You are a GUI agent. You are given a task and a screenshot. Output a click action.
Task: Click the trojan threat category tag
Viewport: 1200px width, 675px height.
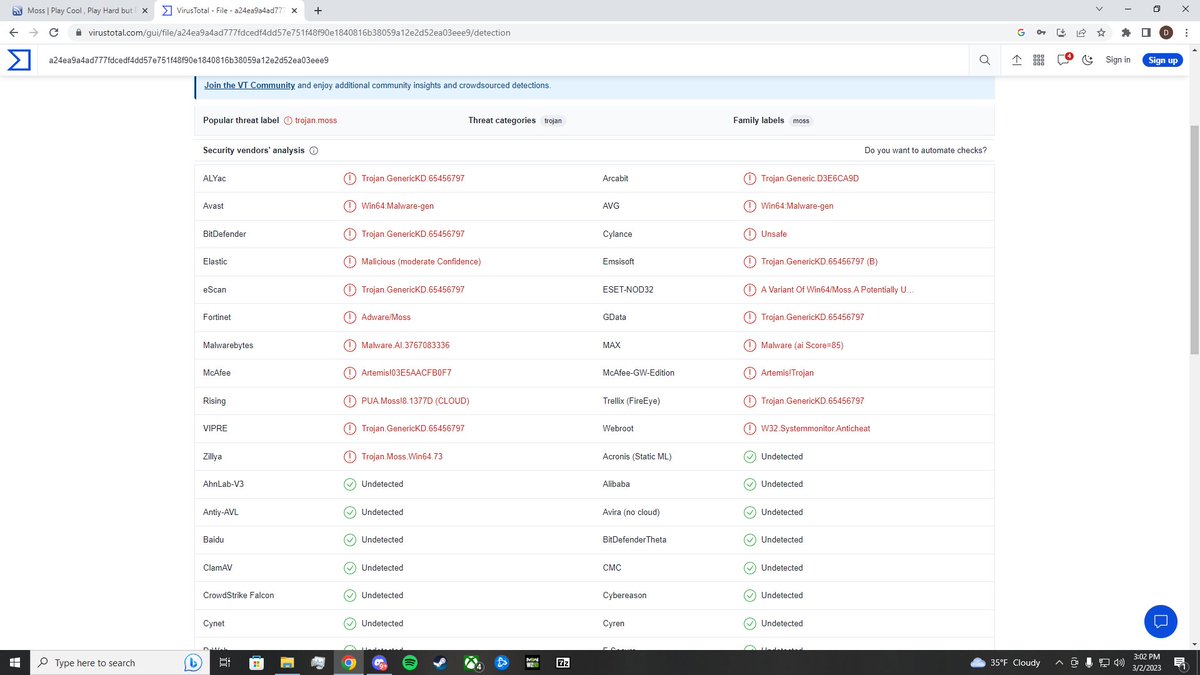[x=553, y=120]
